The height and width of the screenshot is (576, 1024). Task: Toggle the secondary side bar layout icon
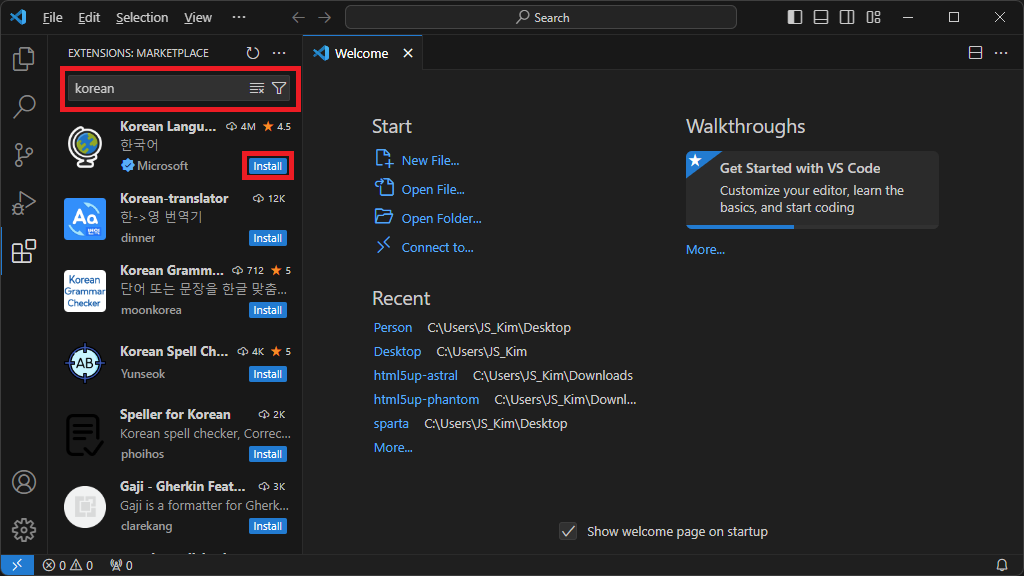click(847, 18)
